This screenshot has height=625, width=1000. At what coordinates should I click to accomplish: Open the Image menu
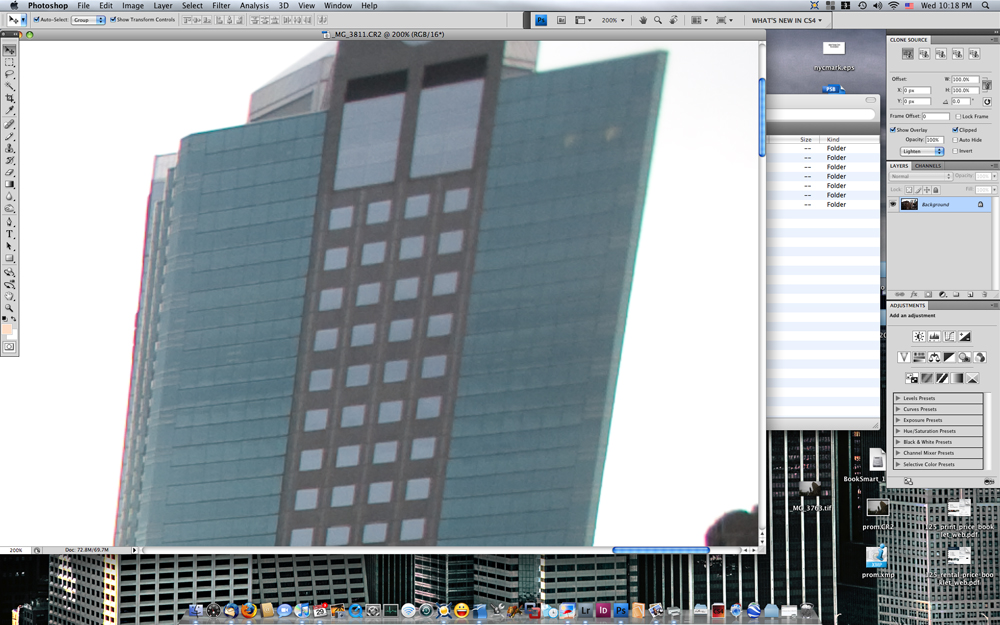click(133, 6)
